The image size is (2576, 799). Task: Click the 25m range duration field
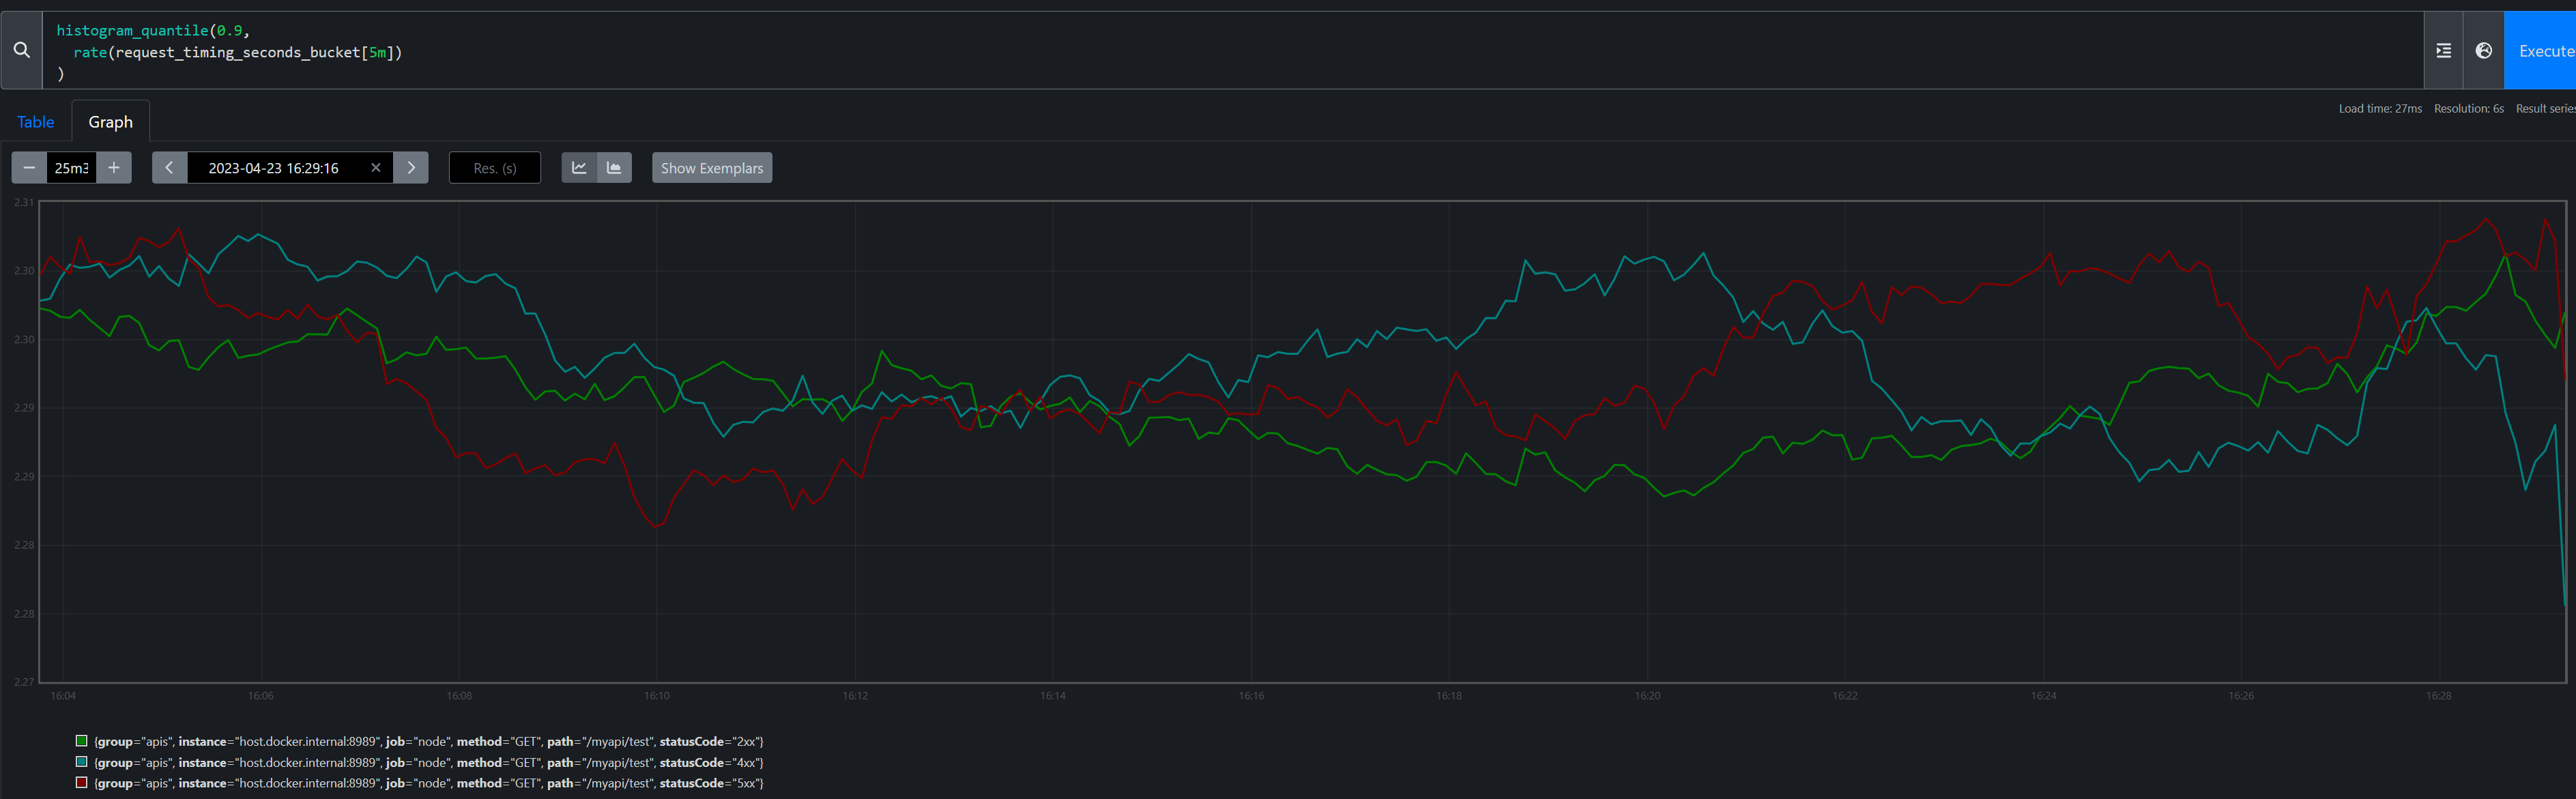click(x=71, y=168)
